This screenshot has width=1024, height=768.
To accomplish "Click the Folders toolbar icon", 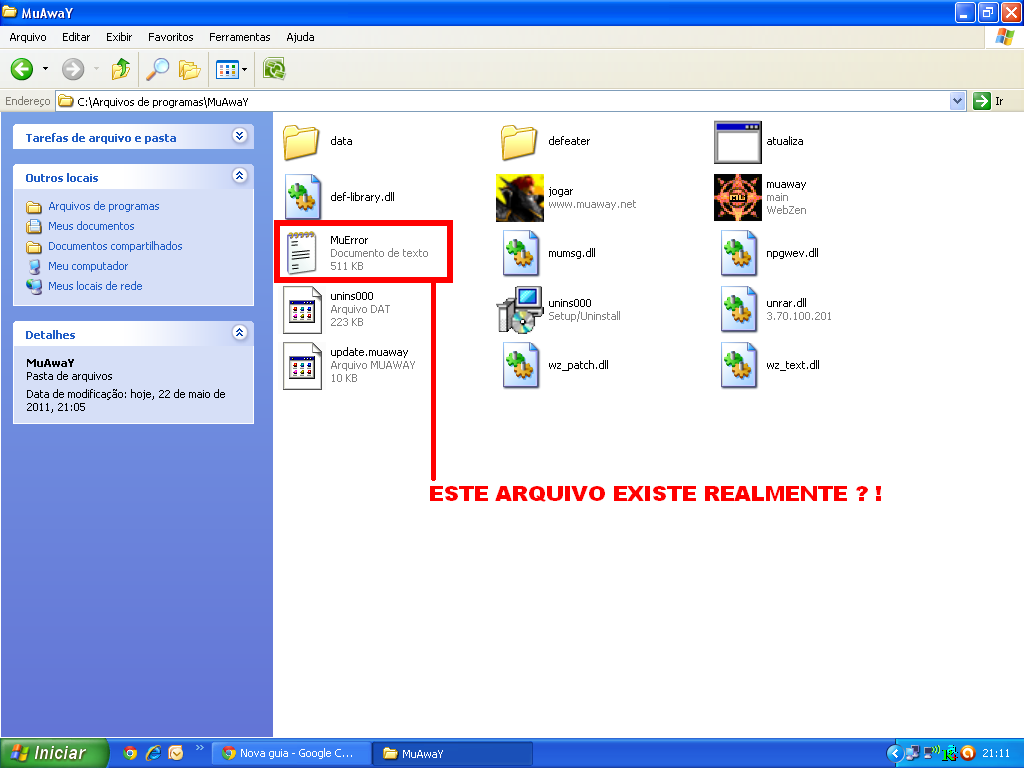I will (189, 69).
